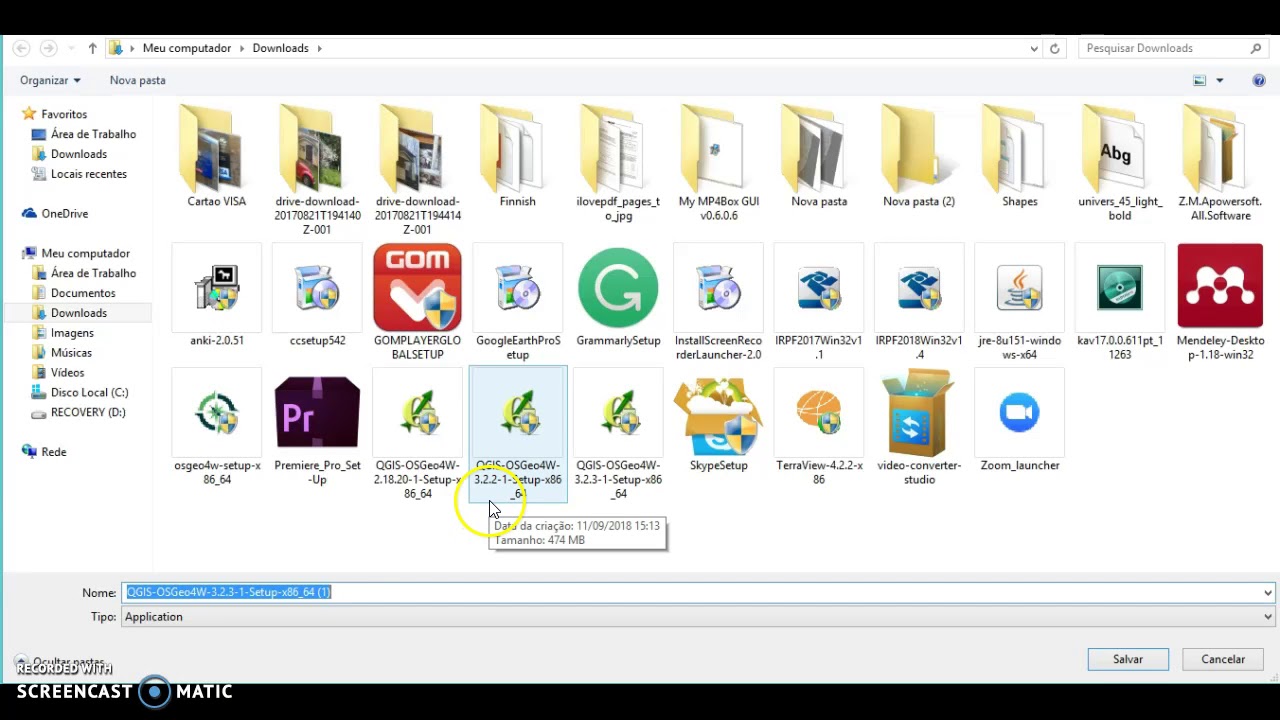Select drive-download-20170821T194140Z-001 folder
This screenshot has height=720, width=1280.
tap(317, 172)
